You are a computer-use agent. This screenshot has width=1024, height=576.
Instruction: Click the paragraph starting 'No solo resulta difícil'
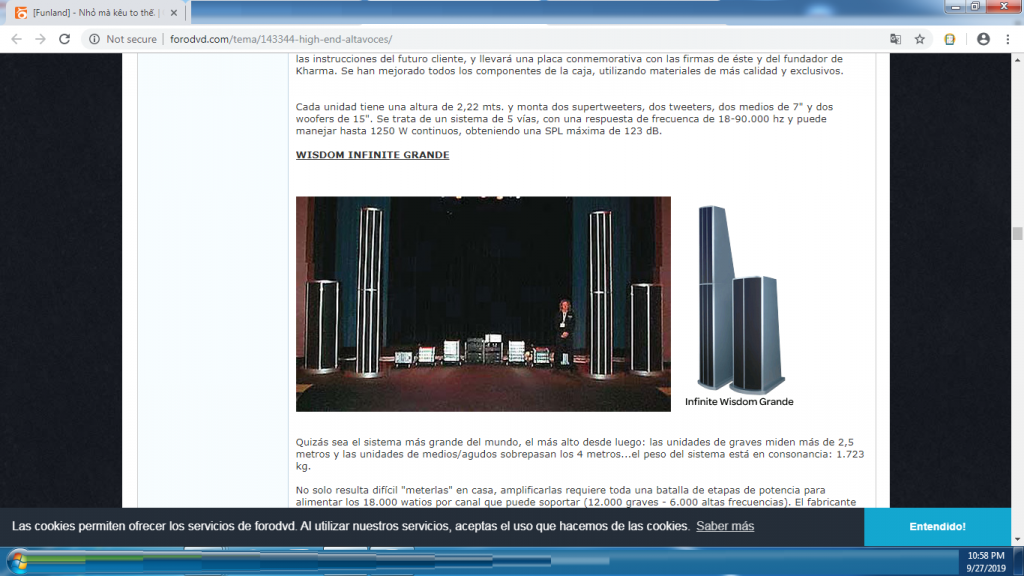point(576,496)
